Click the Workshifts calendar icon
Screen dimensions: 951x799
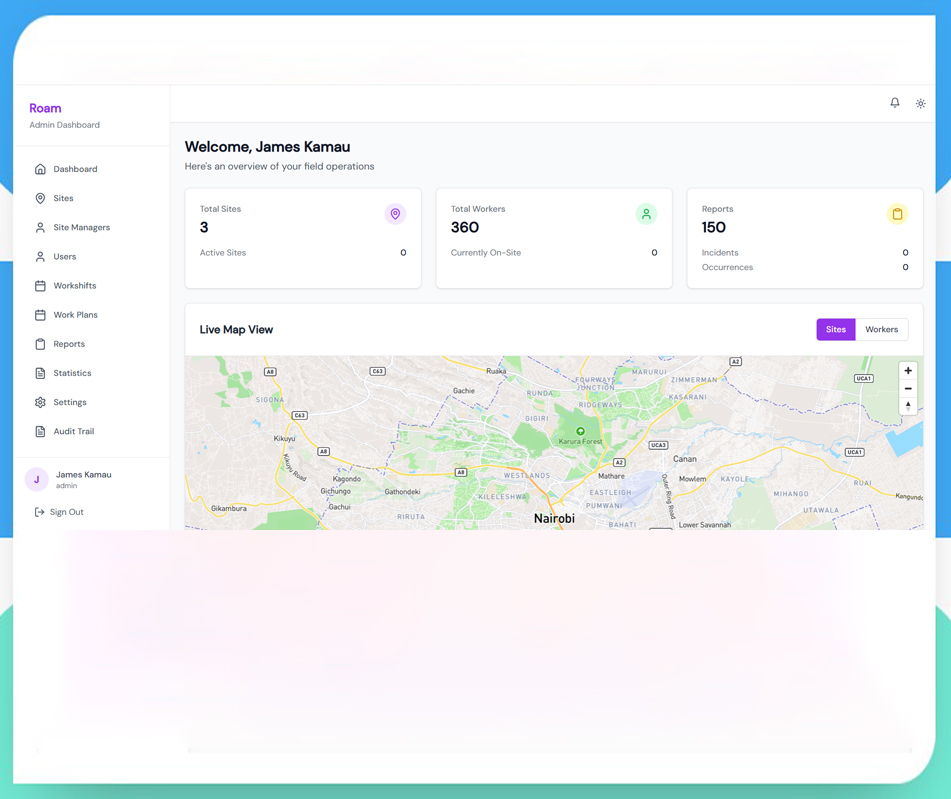click(40, 285)
